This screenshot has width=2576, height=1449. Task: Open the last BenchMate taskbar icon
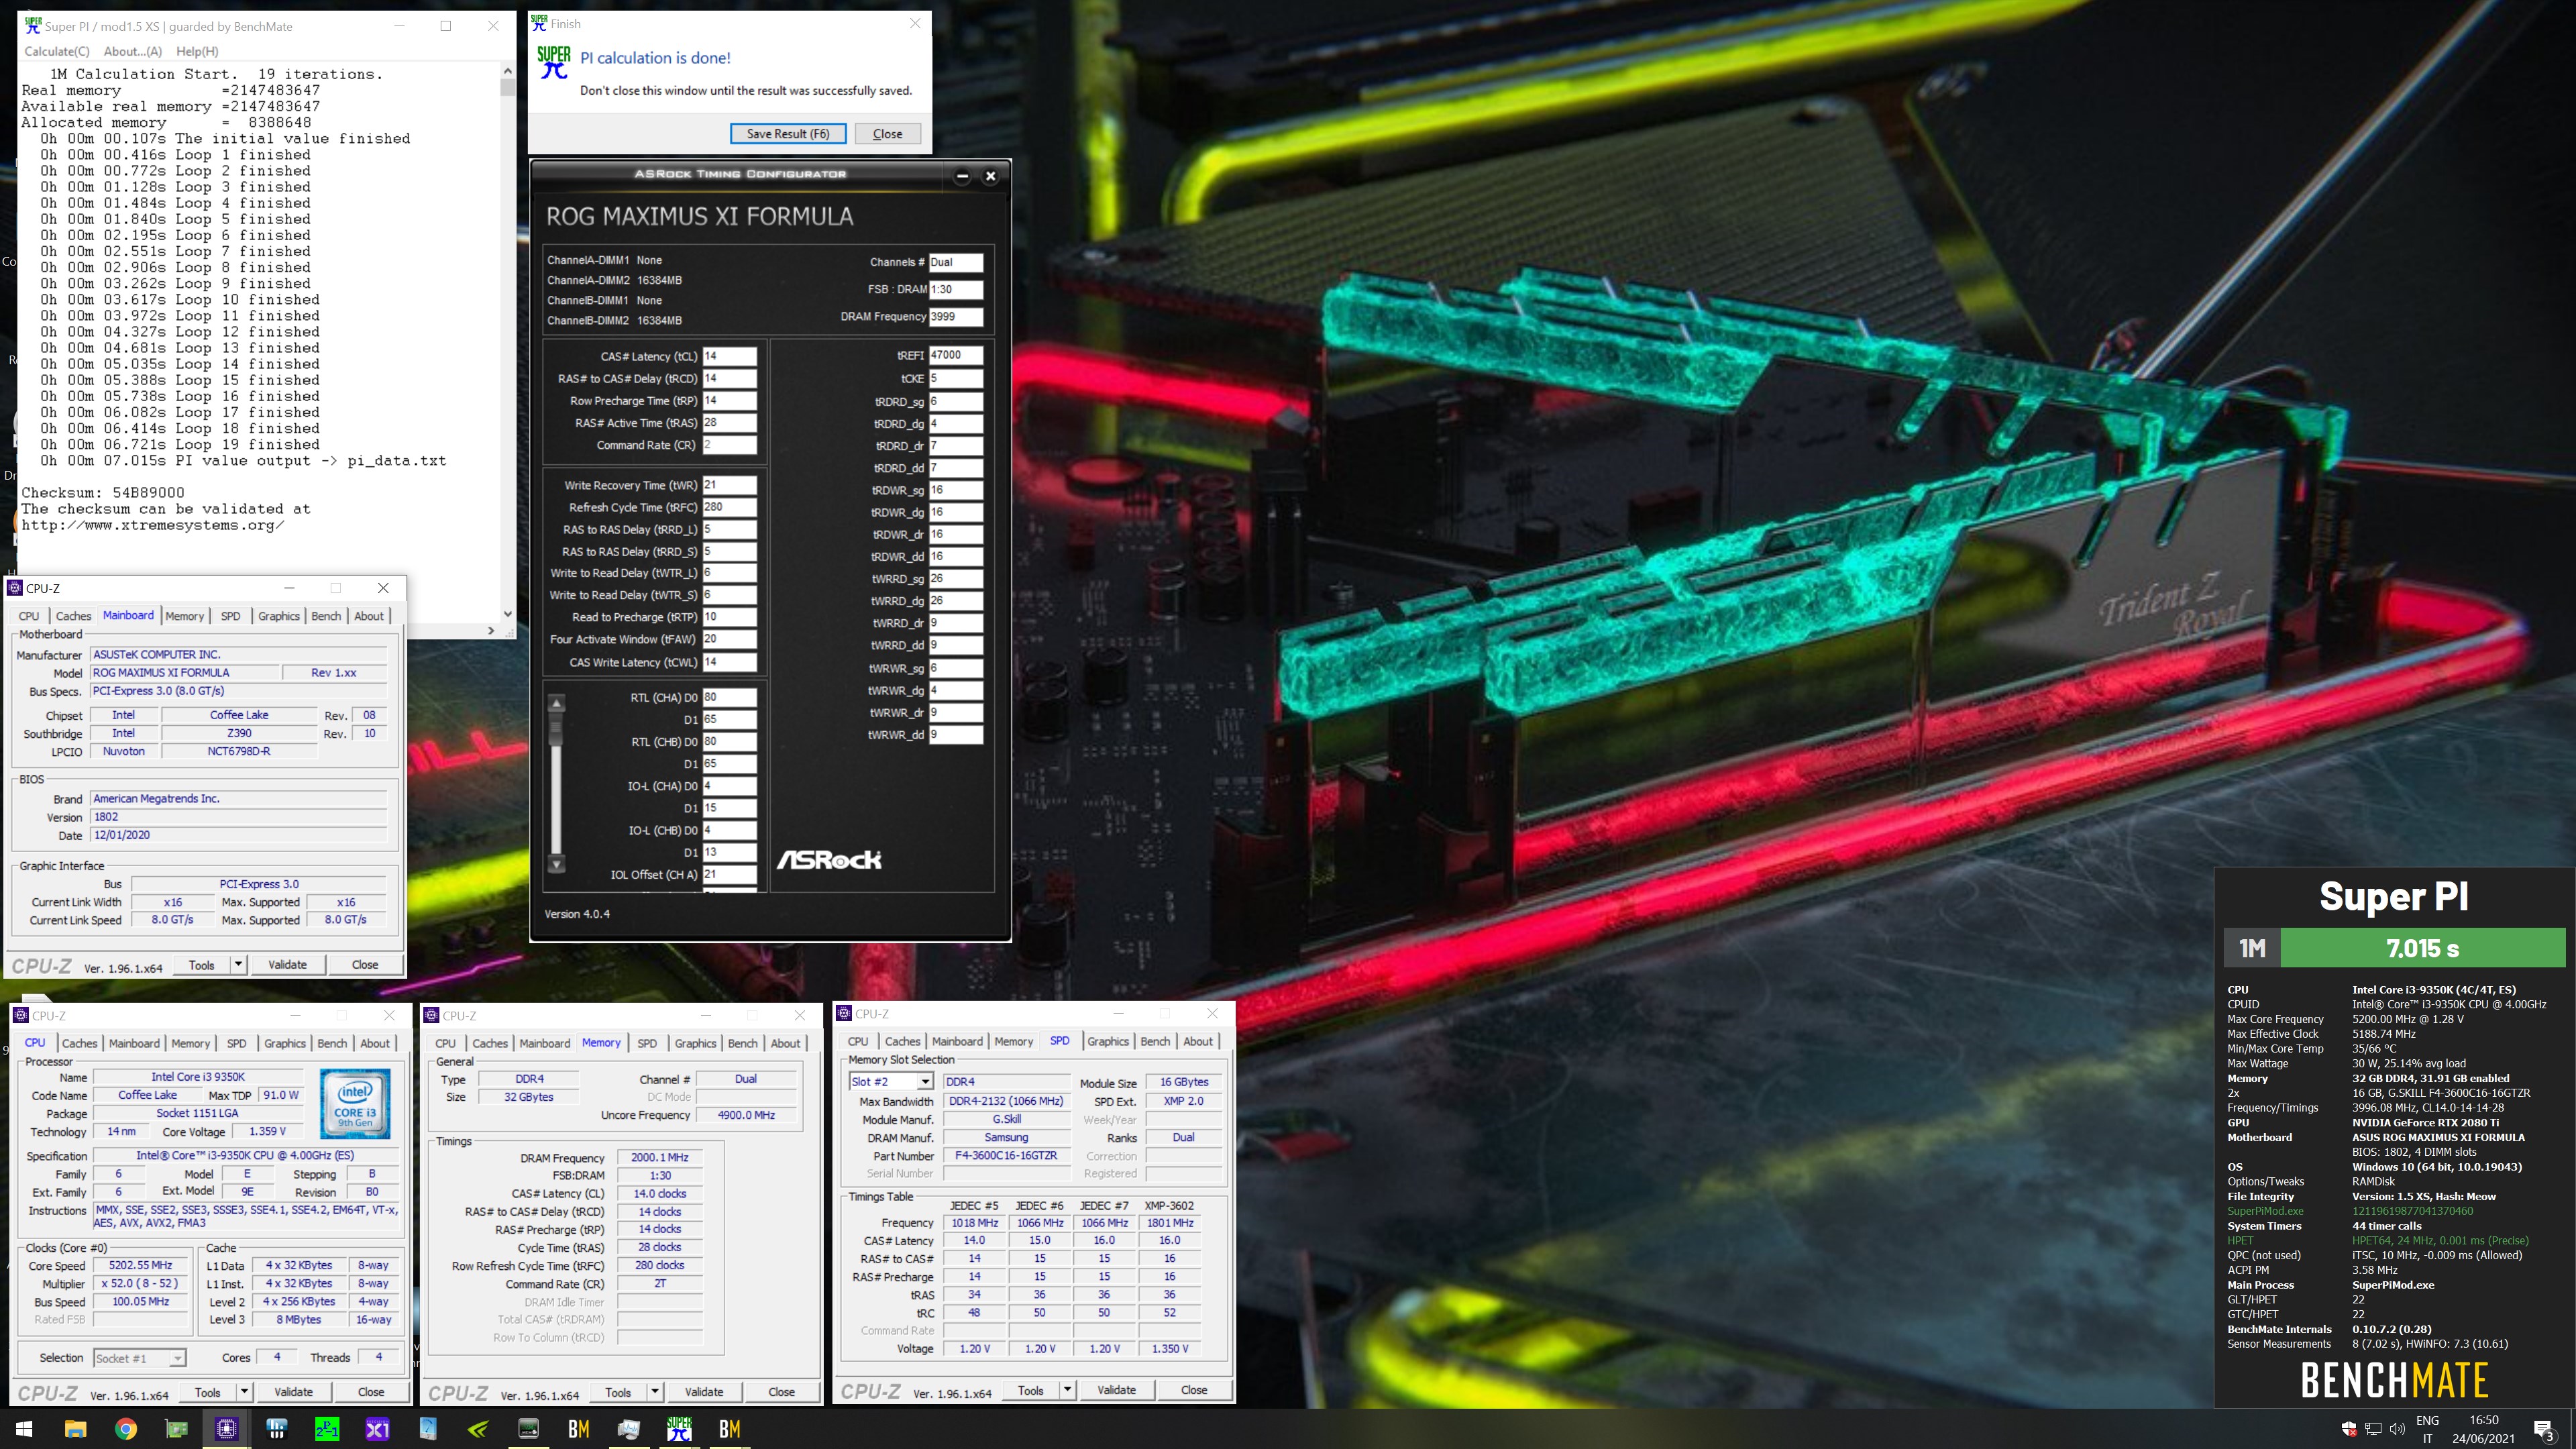(x=730, y=1429)
